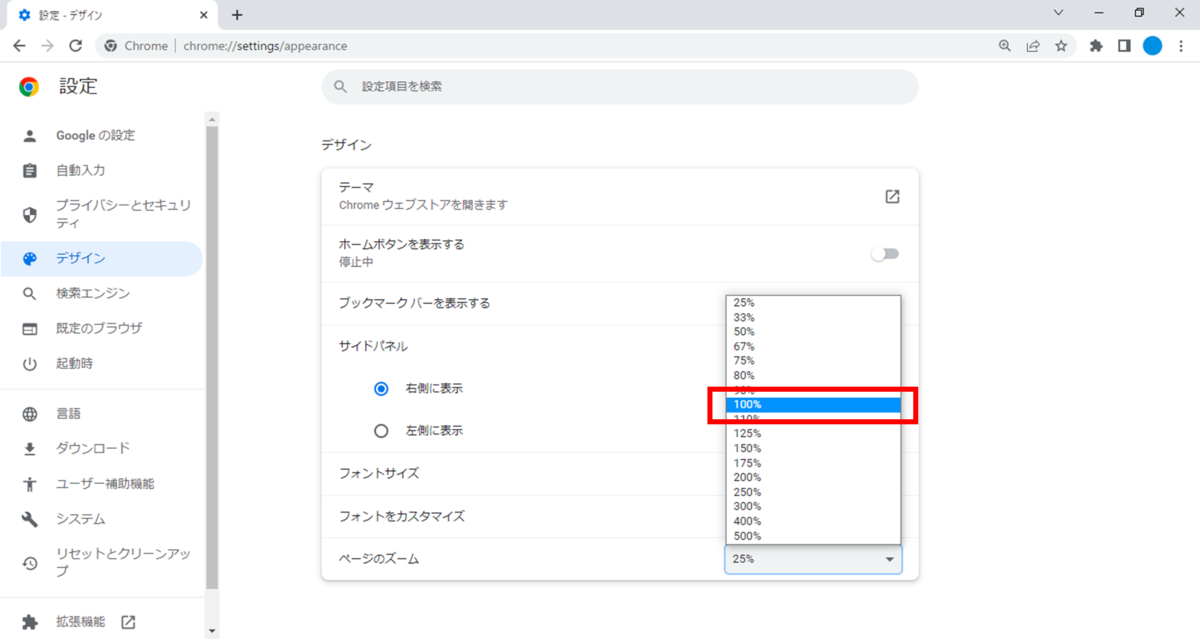Click the search field 設定項目を検索
Screen dimensions: 1200x639
pos(620,87)
